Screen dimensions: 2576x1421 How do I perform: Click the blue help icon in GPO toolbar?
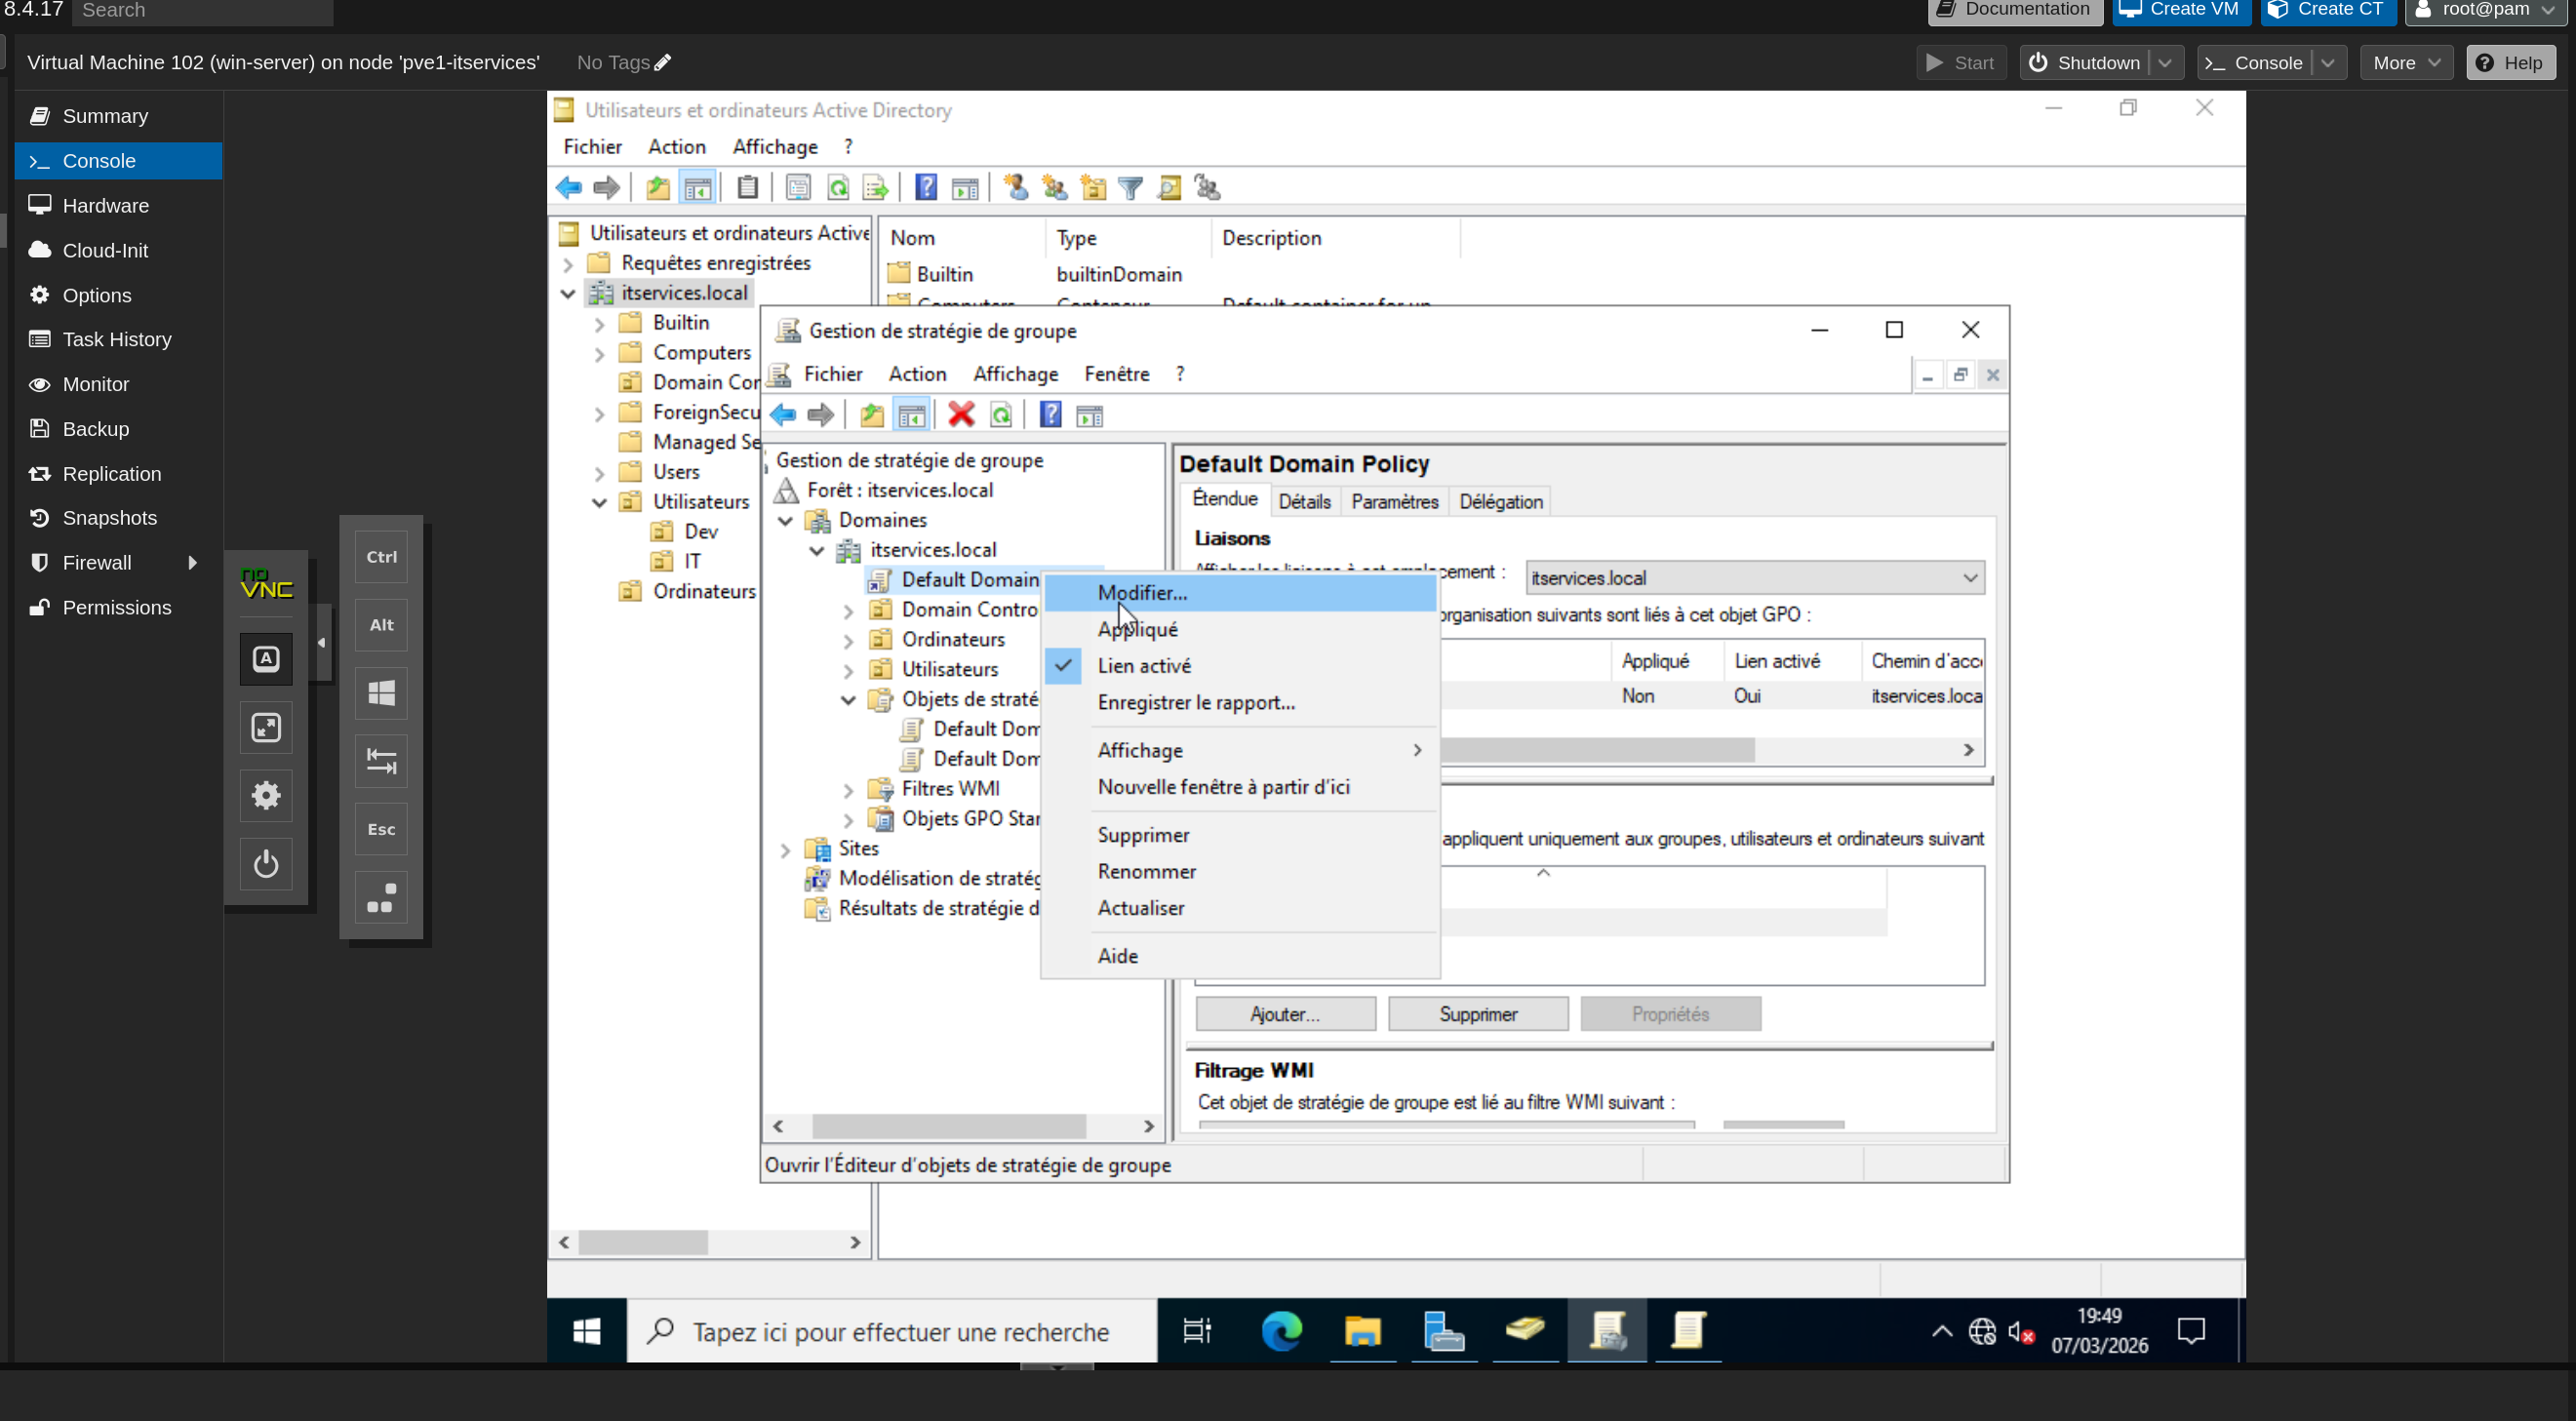1050,415
